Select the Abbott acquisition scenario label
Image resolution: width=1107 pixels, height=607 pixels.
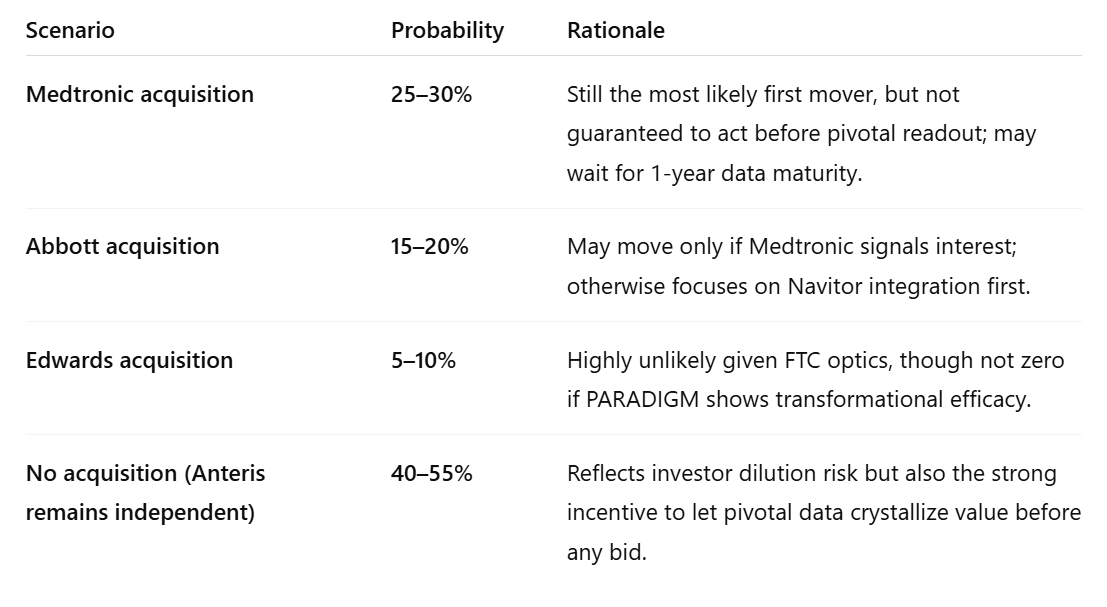click(122, 247)
